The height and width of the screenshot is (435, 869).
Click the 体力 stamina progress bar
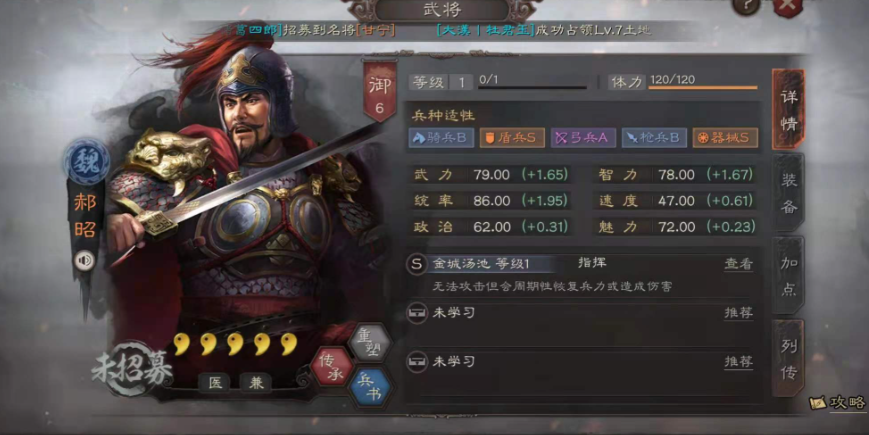pyautogui.click(x=703, y=88)
